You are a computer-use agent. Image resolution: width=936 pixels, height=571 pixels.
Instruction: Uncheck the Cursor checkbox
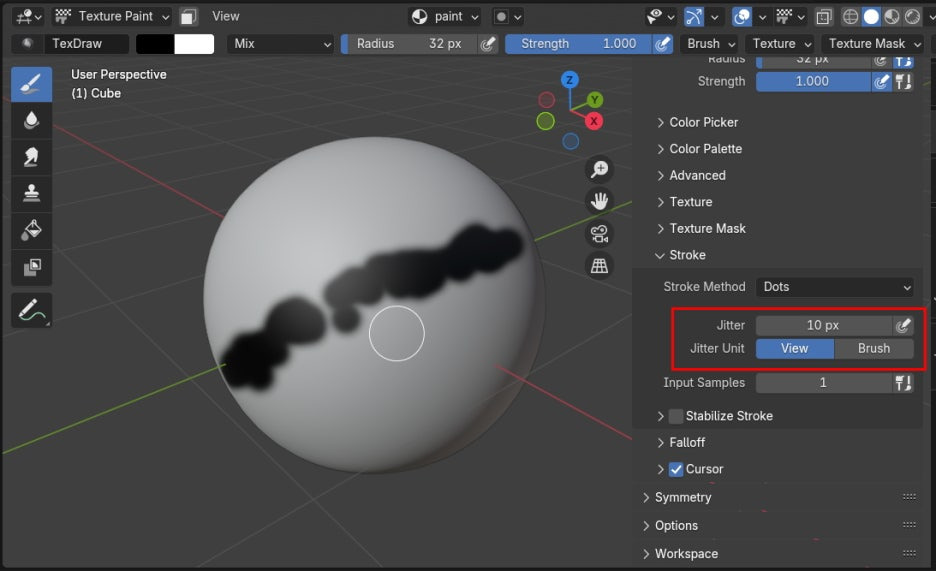(676, 470)
